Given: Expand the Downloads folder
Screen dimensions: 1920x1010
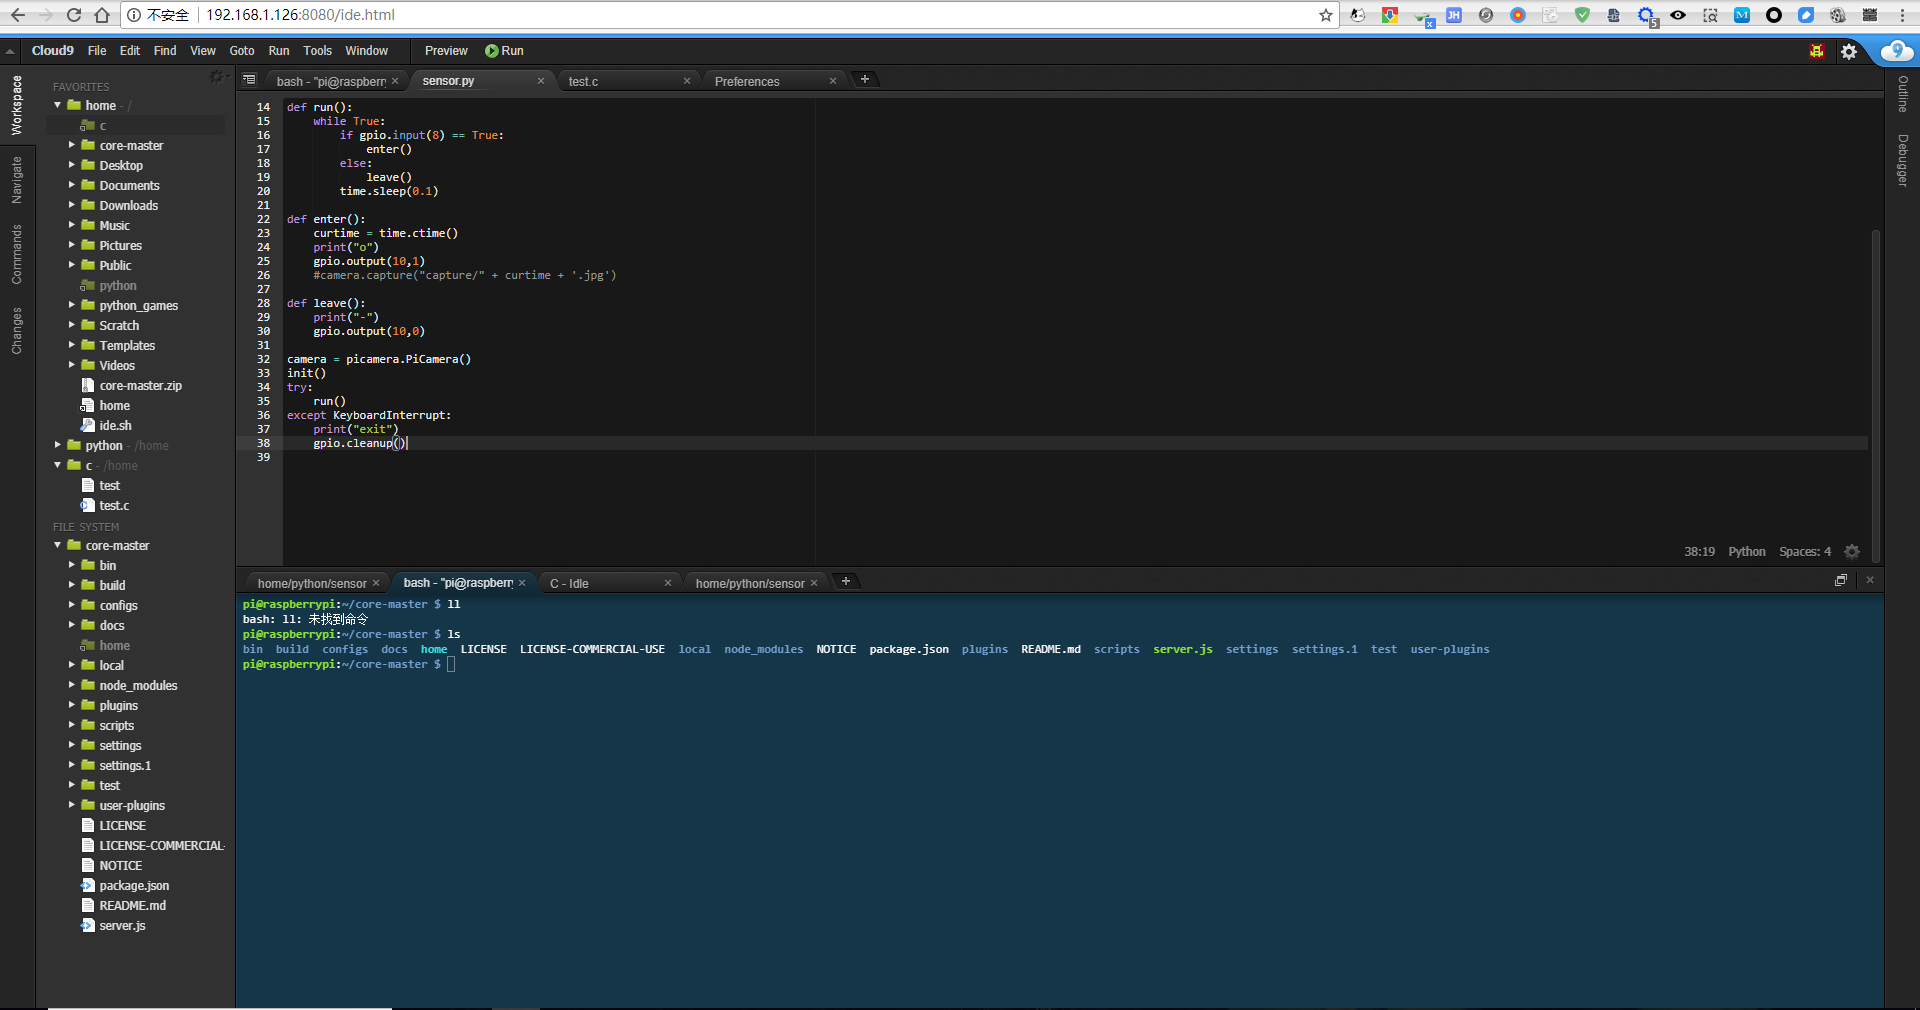Looking at the screenshot, I should tap(72, 205).
